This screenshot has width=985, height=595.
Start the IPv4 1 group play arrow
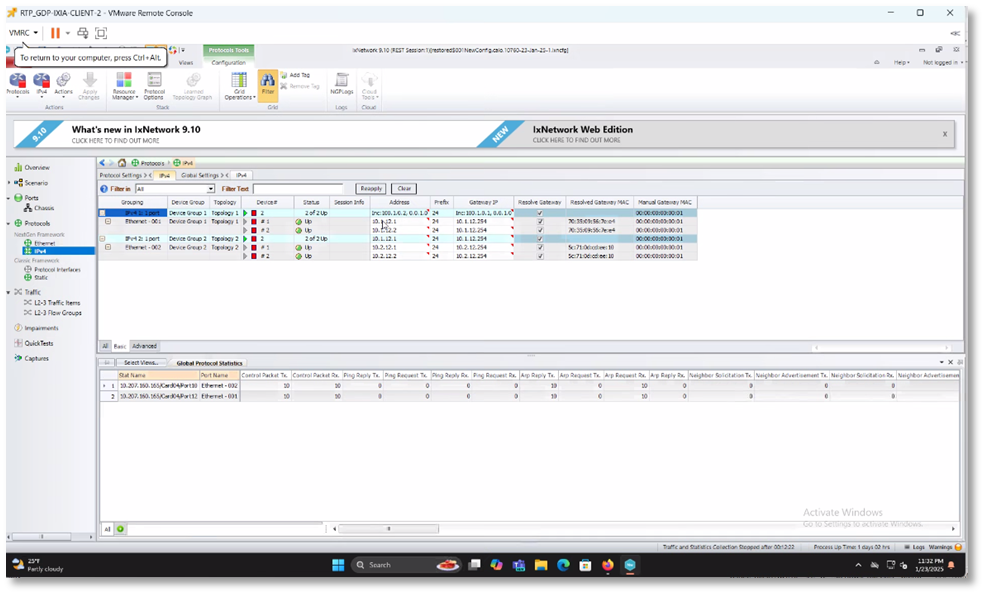pyautogui.click(x=246, y=213)
